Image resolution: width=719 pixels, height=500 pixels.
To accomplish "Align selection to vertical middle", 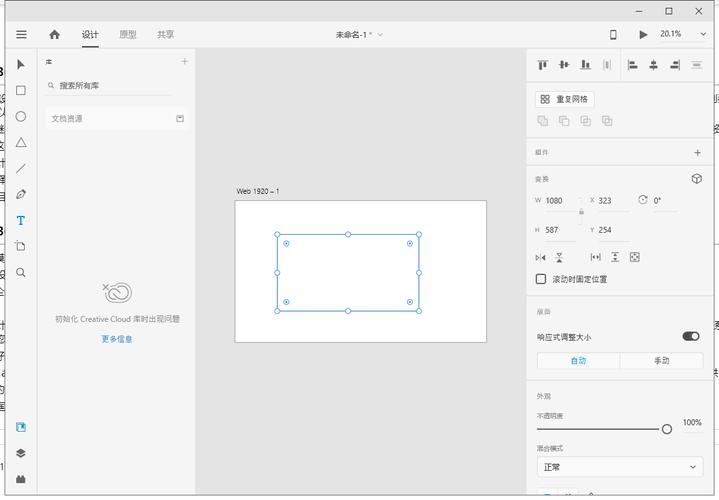I will tap(564, 65).
